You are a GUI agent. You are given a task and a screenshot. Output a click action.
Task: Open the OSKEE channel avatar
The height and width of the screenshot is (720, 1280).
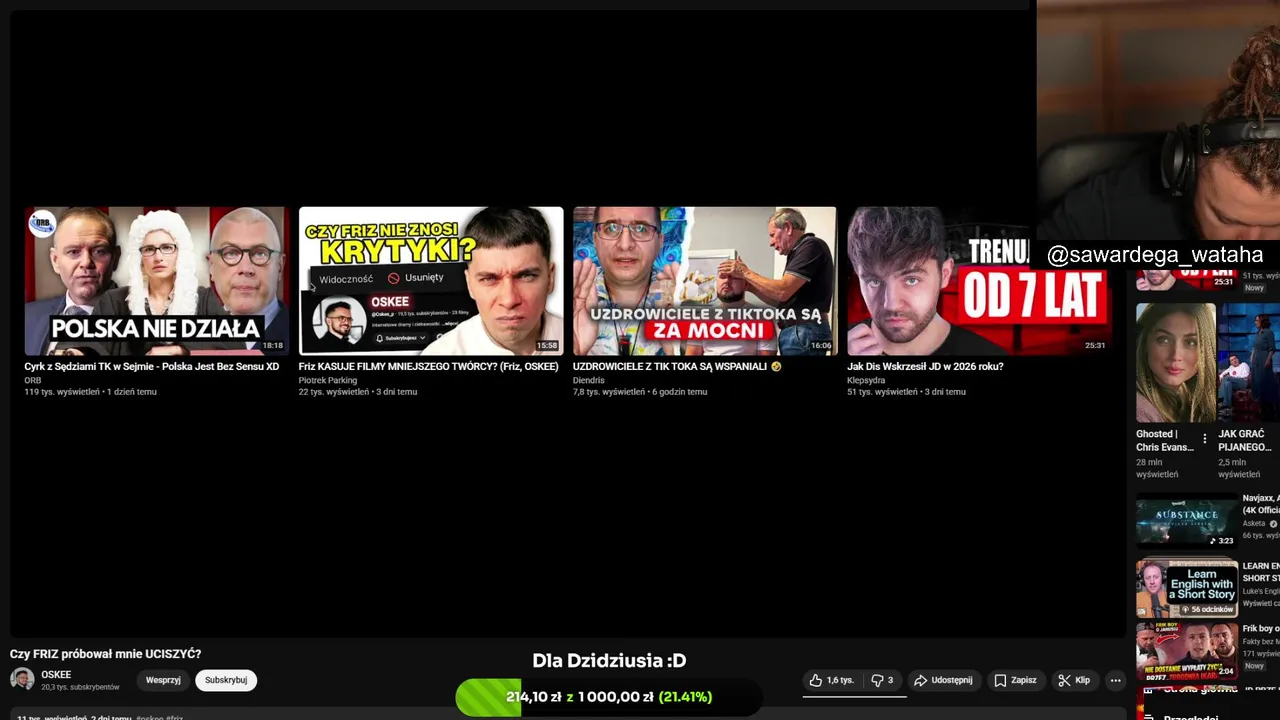coord(22,680)
